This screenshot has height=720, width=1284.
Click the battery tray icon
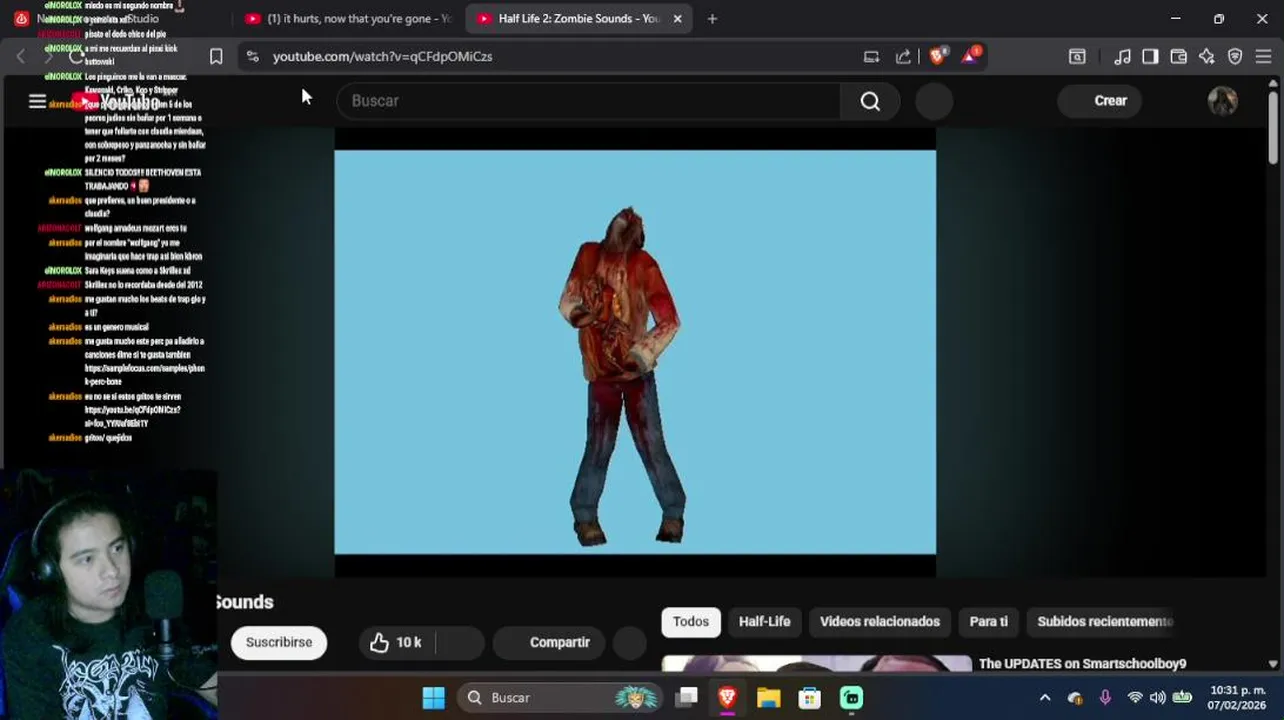[x=1182, y=698]
